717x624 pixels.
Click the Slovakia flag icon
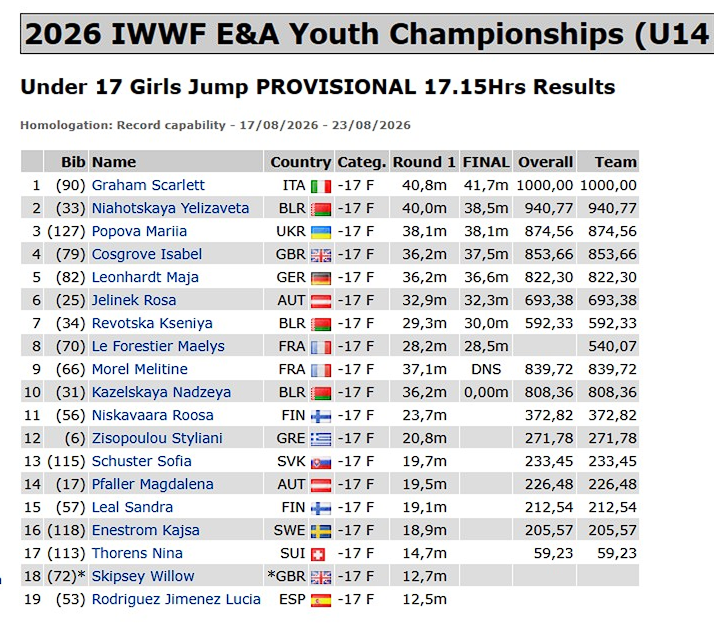point(321,462)
